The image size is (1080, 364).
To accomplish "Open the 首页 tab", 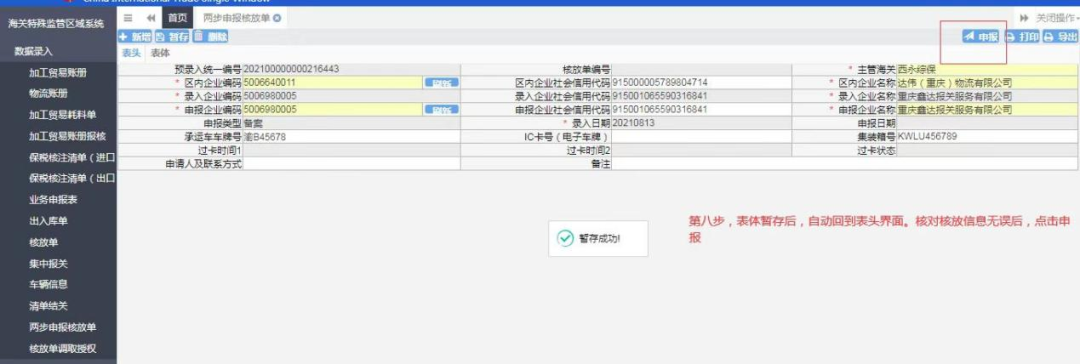I will click(x=178, y=18).
